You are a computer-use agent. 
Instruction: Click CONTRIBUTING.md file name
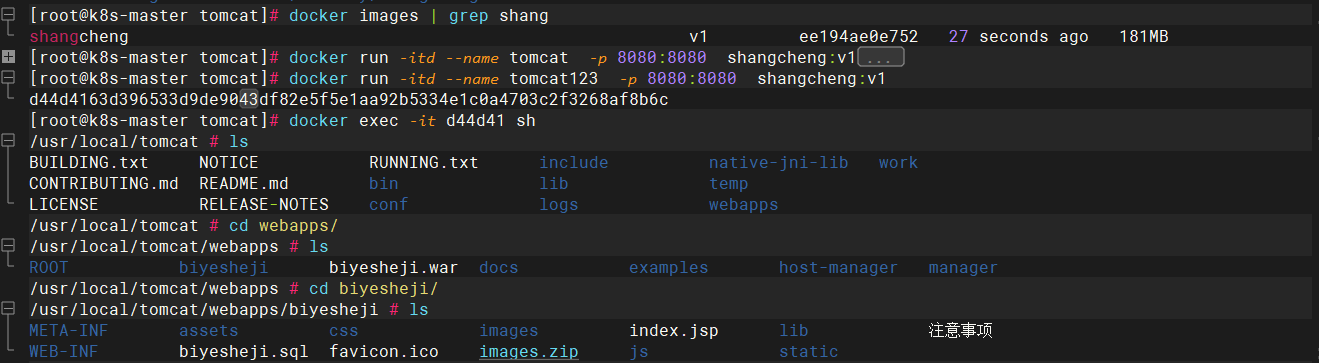104,184
